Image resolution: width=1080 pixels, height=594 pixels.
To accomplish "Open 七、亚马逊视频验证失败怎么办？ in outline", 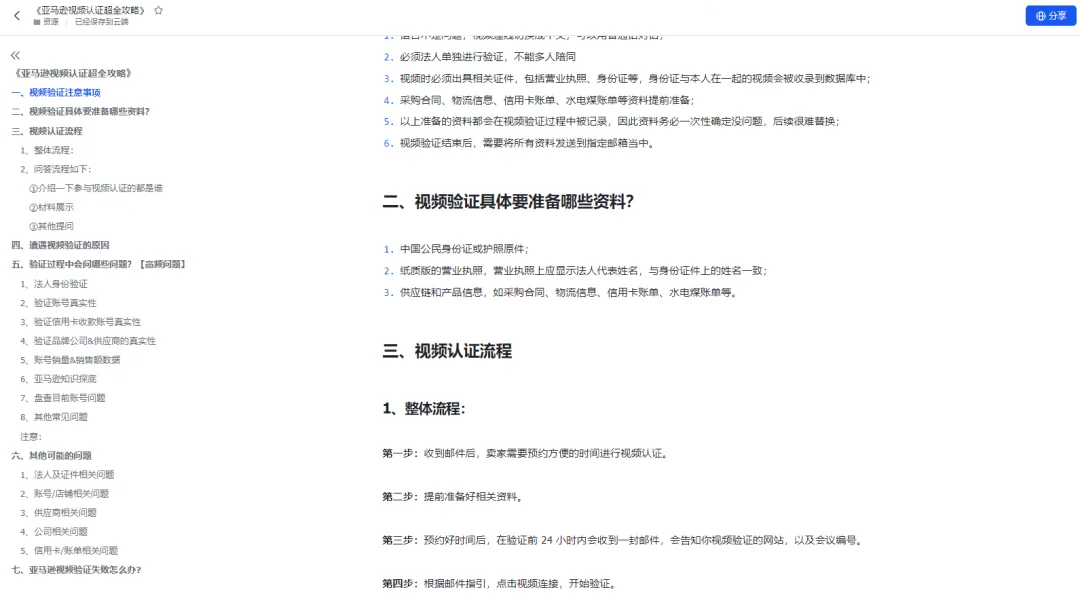I will click(x=76, y=570).
